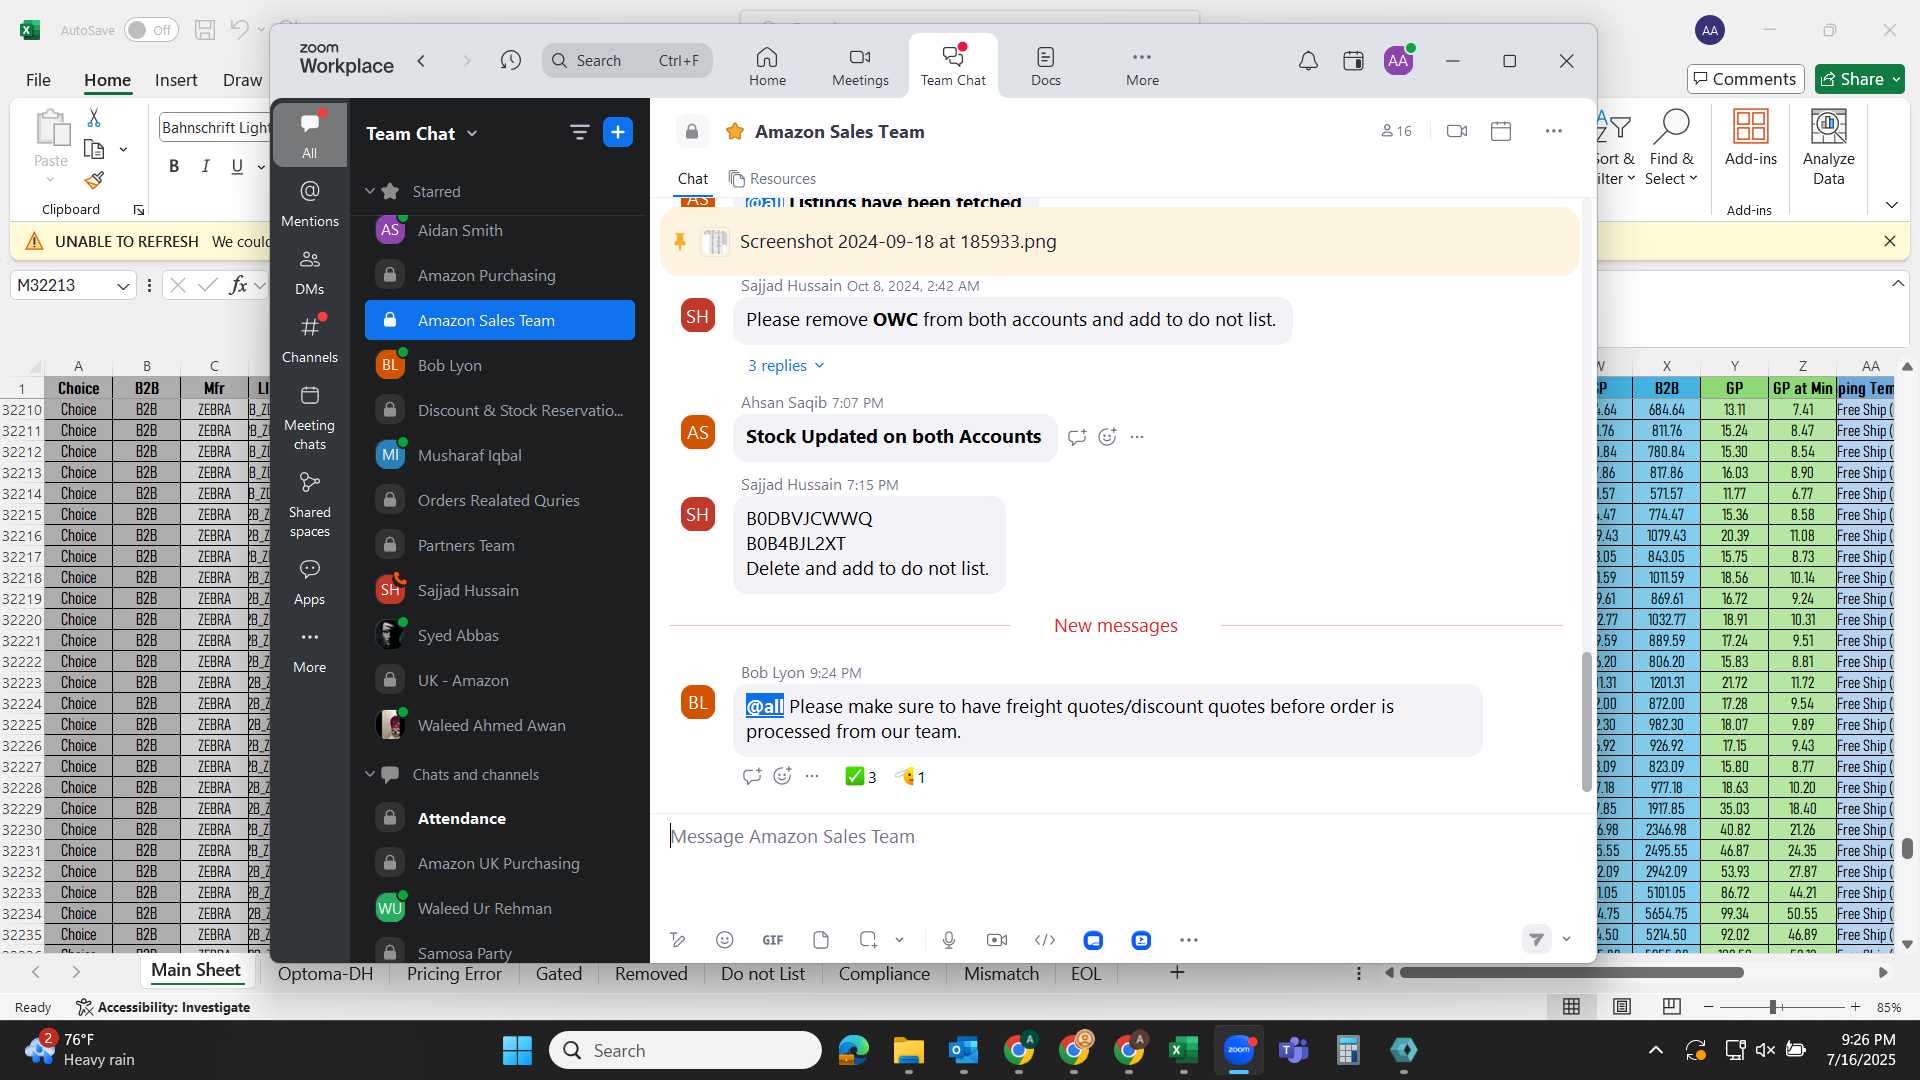The width and height of the screenshot is (1920, 1080).
Task: Click Excel Format Painter brush icon
Action: [x=94, y=180]
